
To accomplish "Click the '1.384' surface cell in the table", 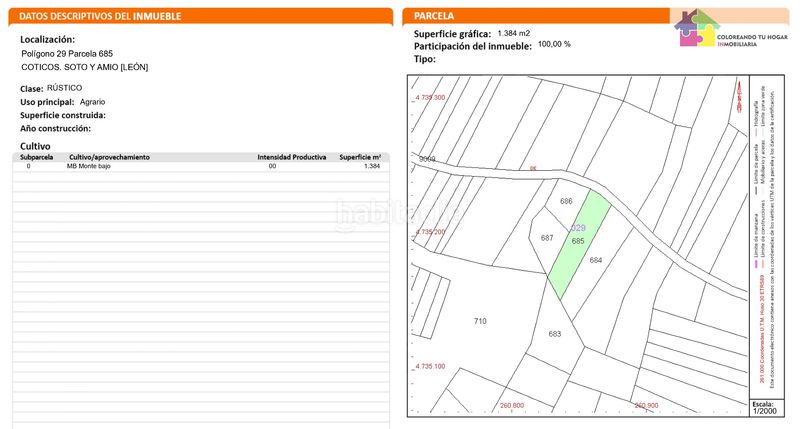I will click(x=372, y=166).
